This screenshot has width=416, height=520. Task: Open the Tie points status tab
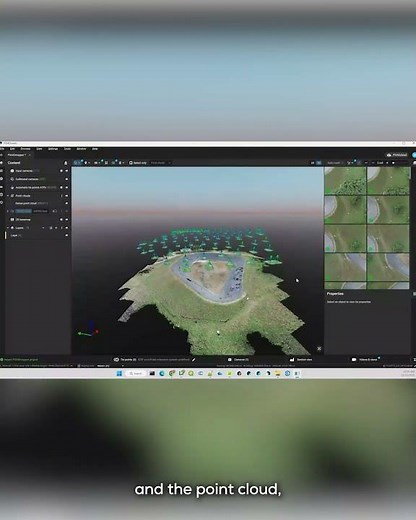click(x=125, y=360)
